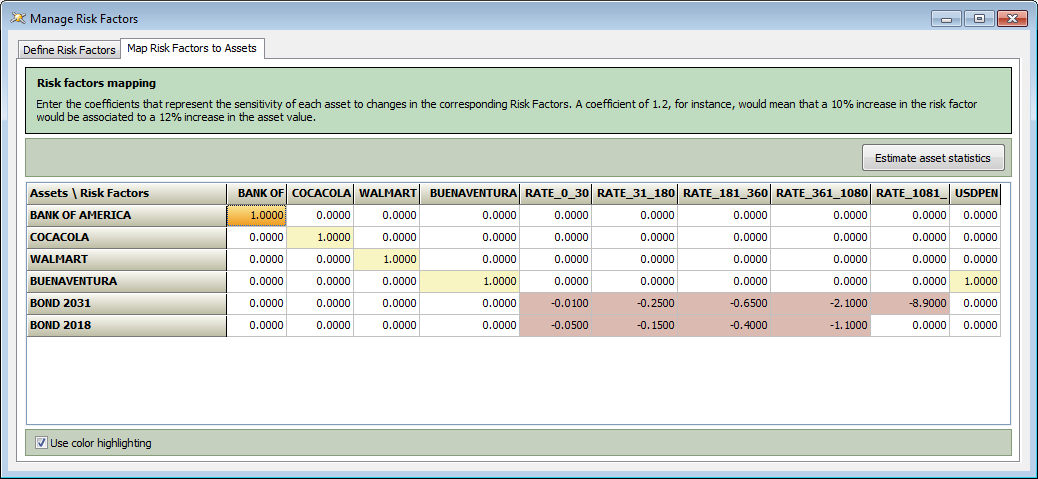Select the COCACOLA row header
1038x479 pixels.
[126, 238]
